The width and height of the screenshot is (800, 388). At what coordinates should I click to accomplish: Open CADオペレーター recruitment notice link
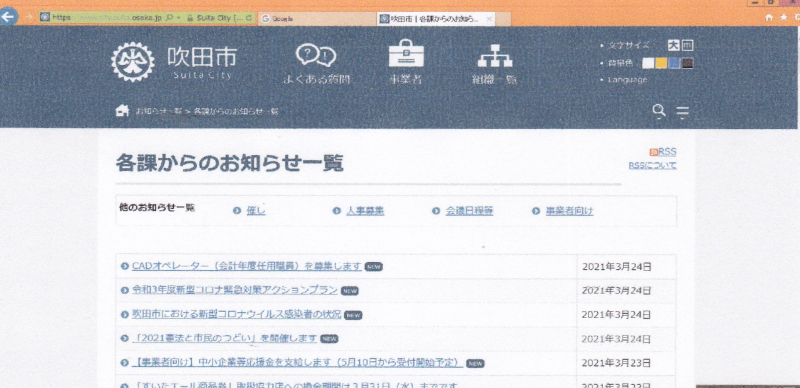(x=246, y=266)
